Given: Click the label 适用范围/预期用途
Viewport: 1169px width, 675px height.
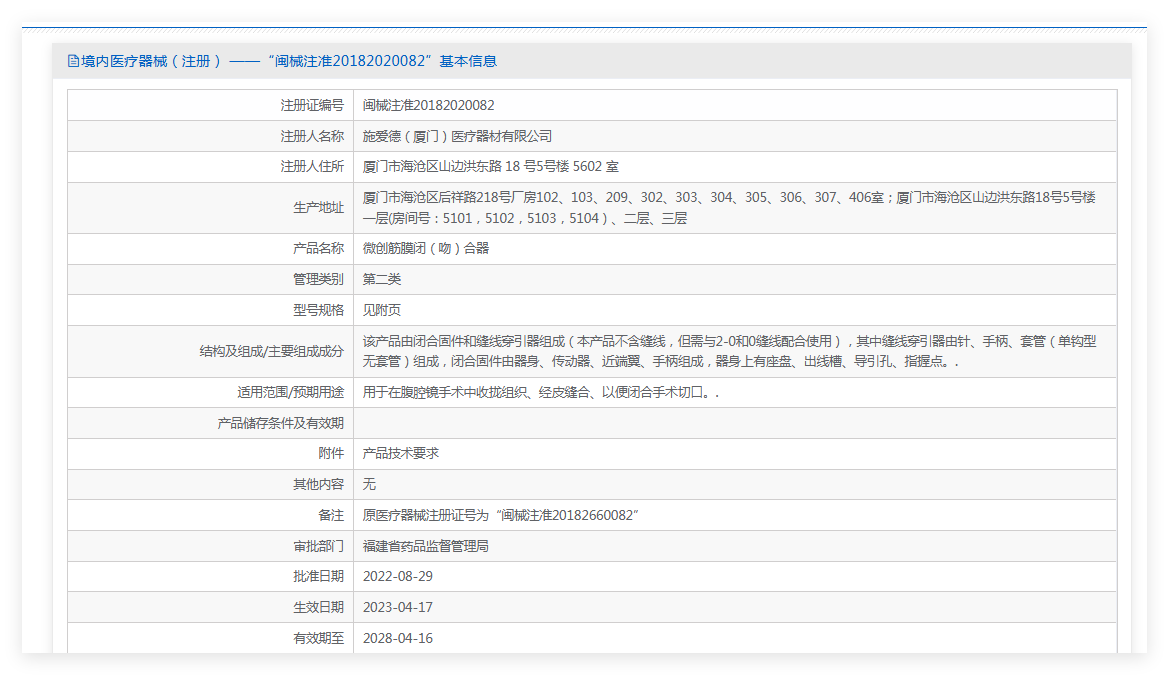Looking at the screenshot, I should tap(290, 392).
